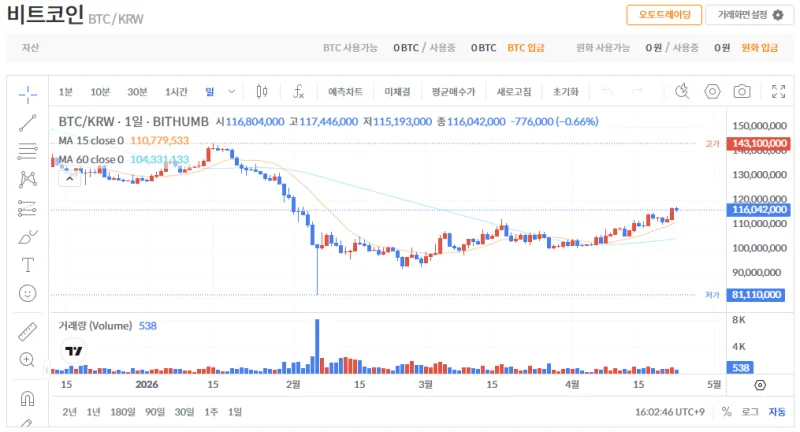
Task: Open the emoji icons tool
Action: (x=28, y=293)
